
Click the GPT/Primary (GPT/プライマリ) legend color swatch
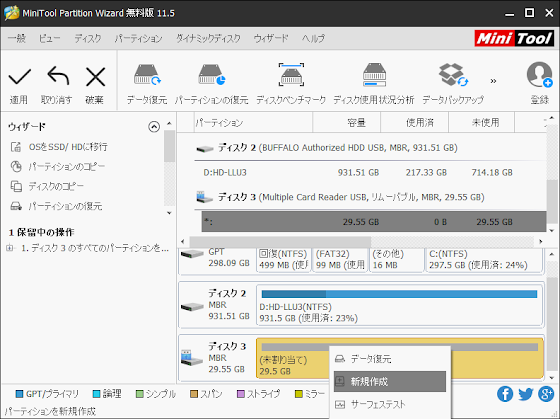point(19,394)
